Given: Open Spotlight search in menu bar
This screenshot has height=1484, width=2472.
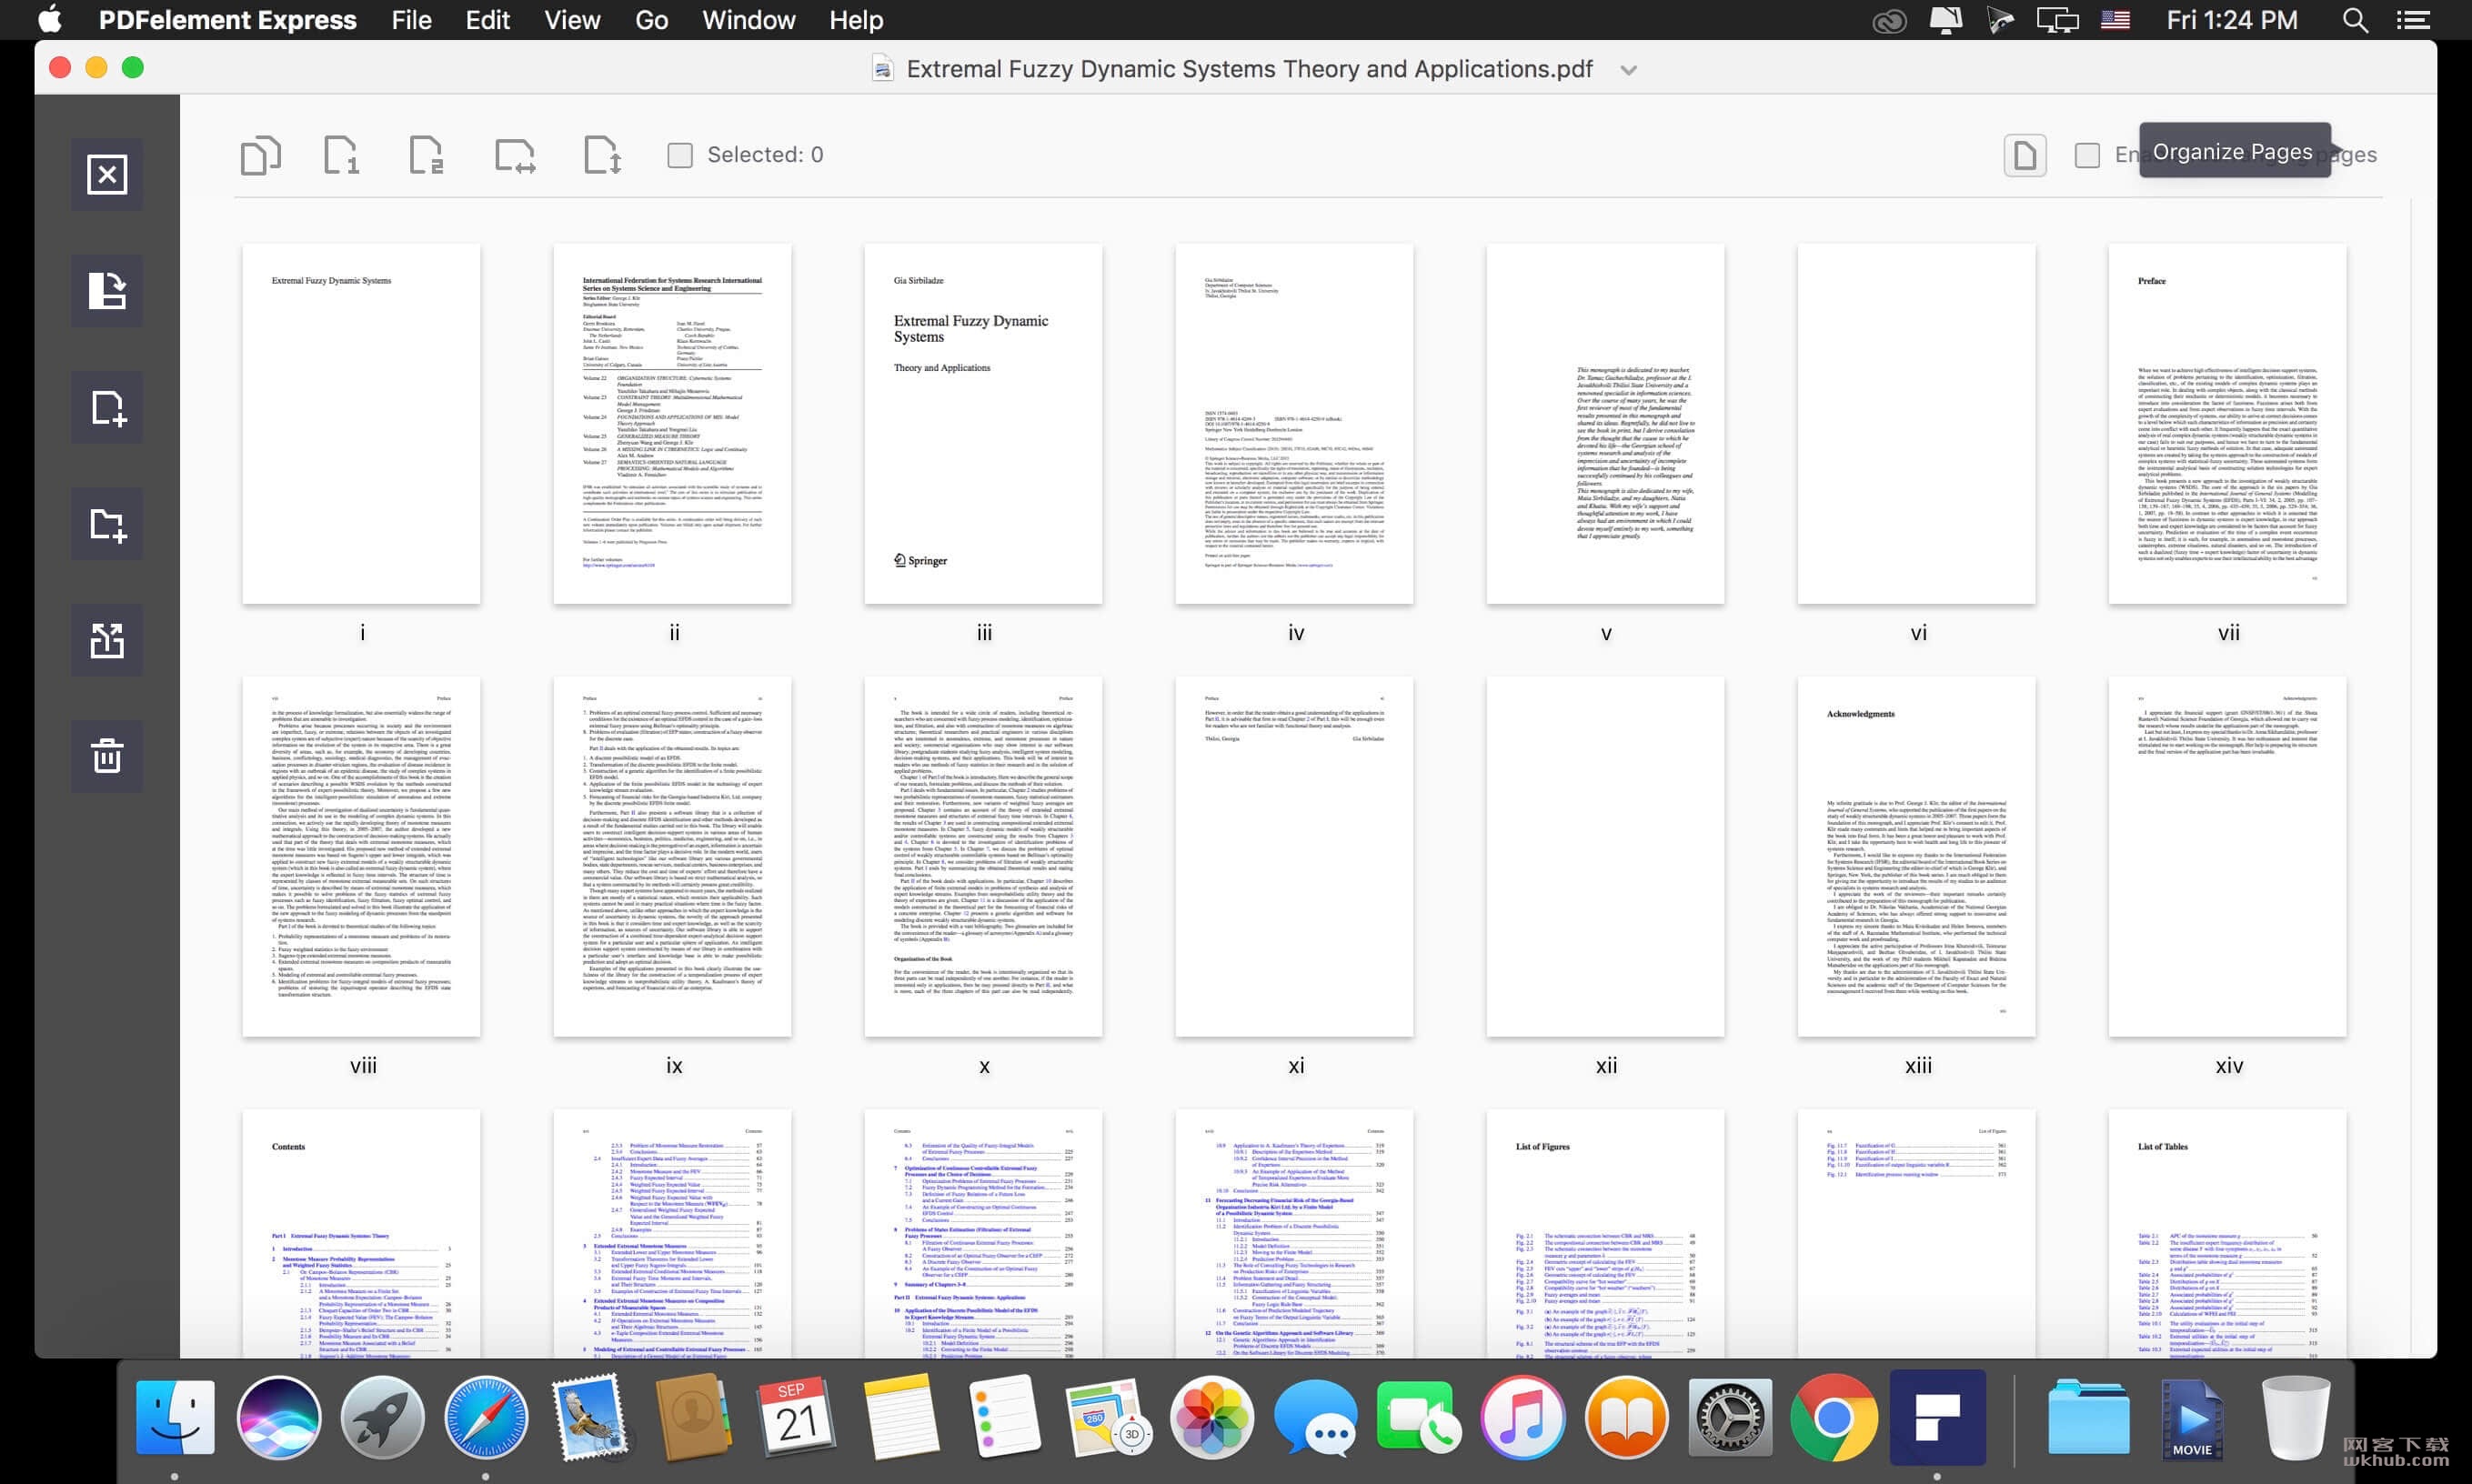Looking at the screenshot, I should click(2355, 20).
